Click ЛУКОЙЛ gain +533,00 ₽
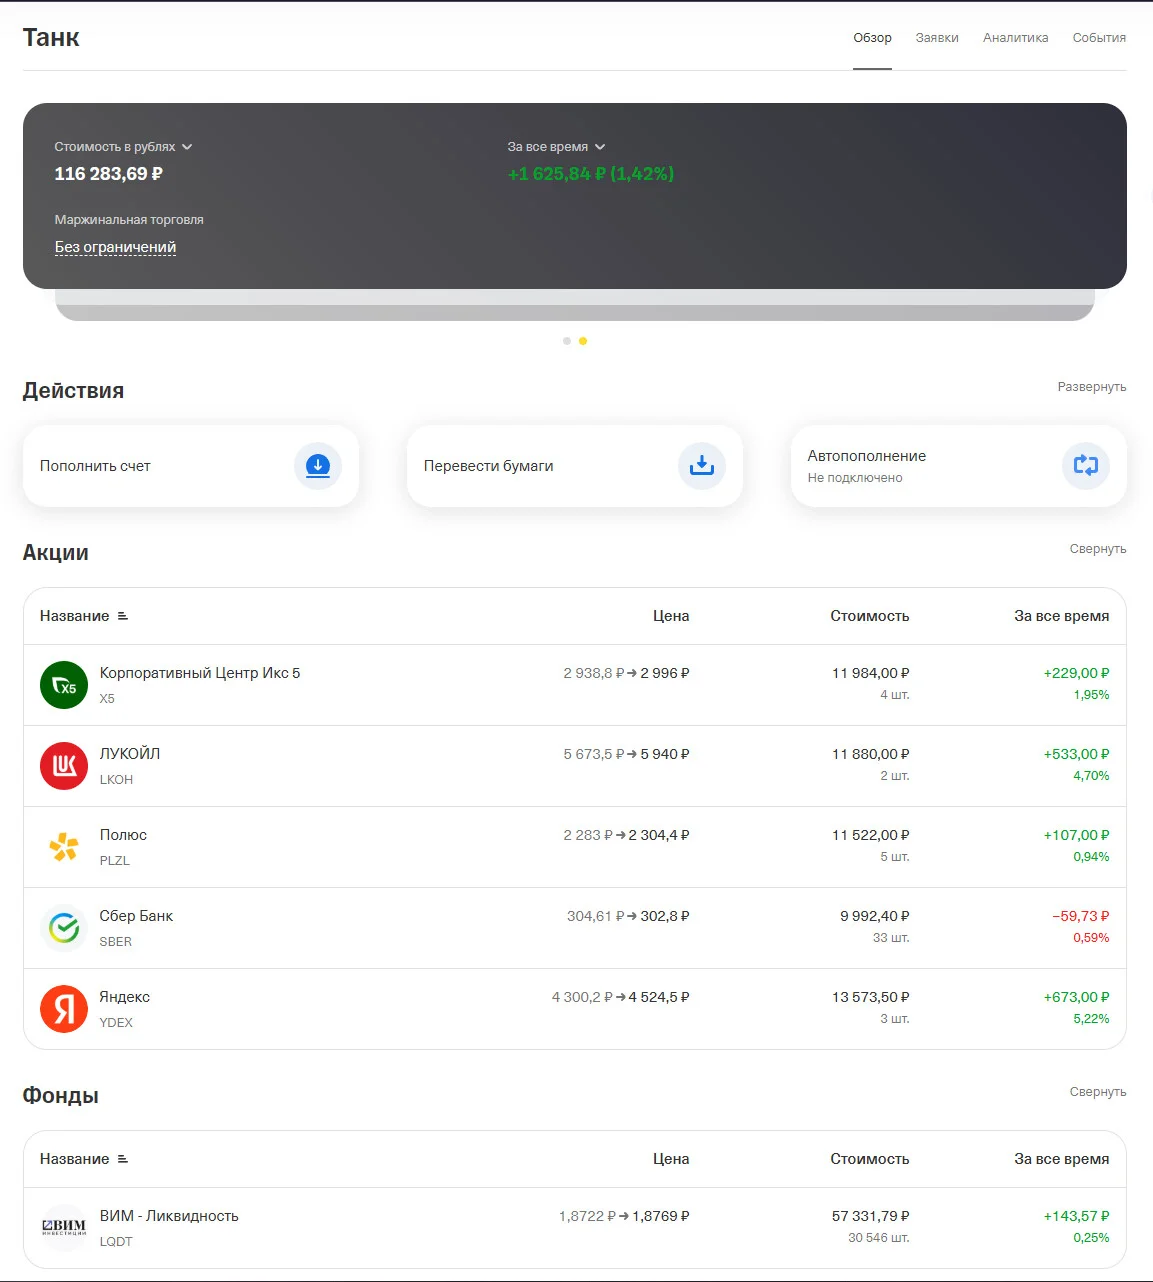Screen dimensions: 1153x1282 [x=1077, y=754]
